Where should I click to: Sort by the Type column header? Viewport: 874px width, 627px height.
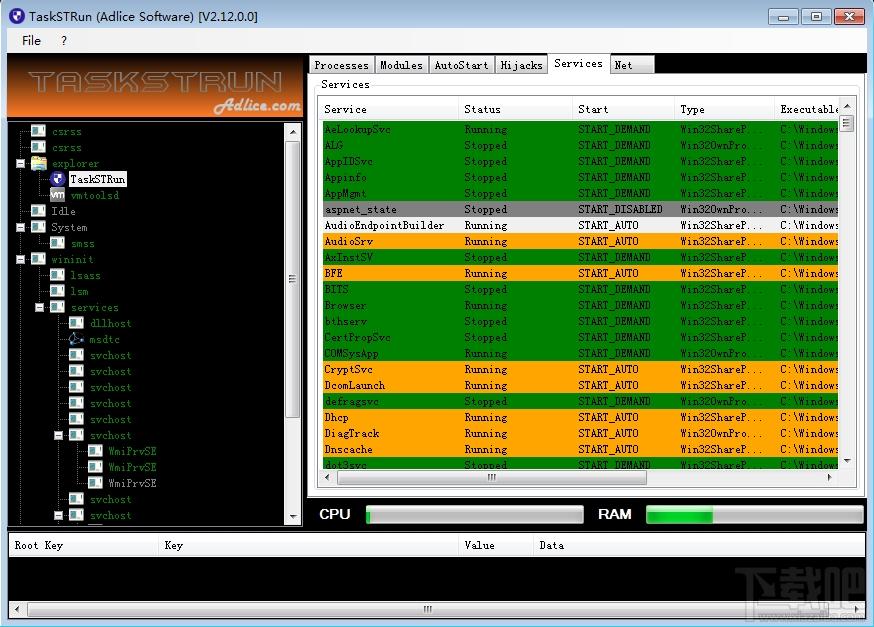click(725, 109)
